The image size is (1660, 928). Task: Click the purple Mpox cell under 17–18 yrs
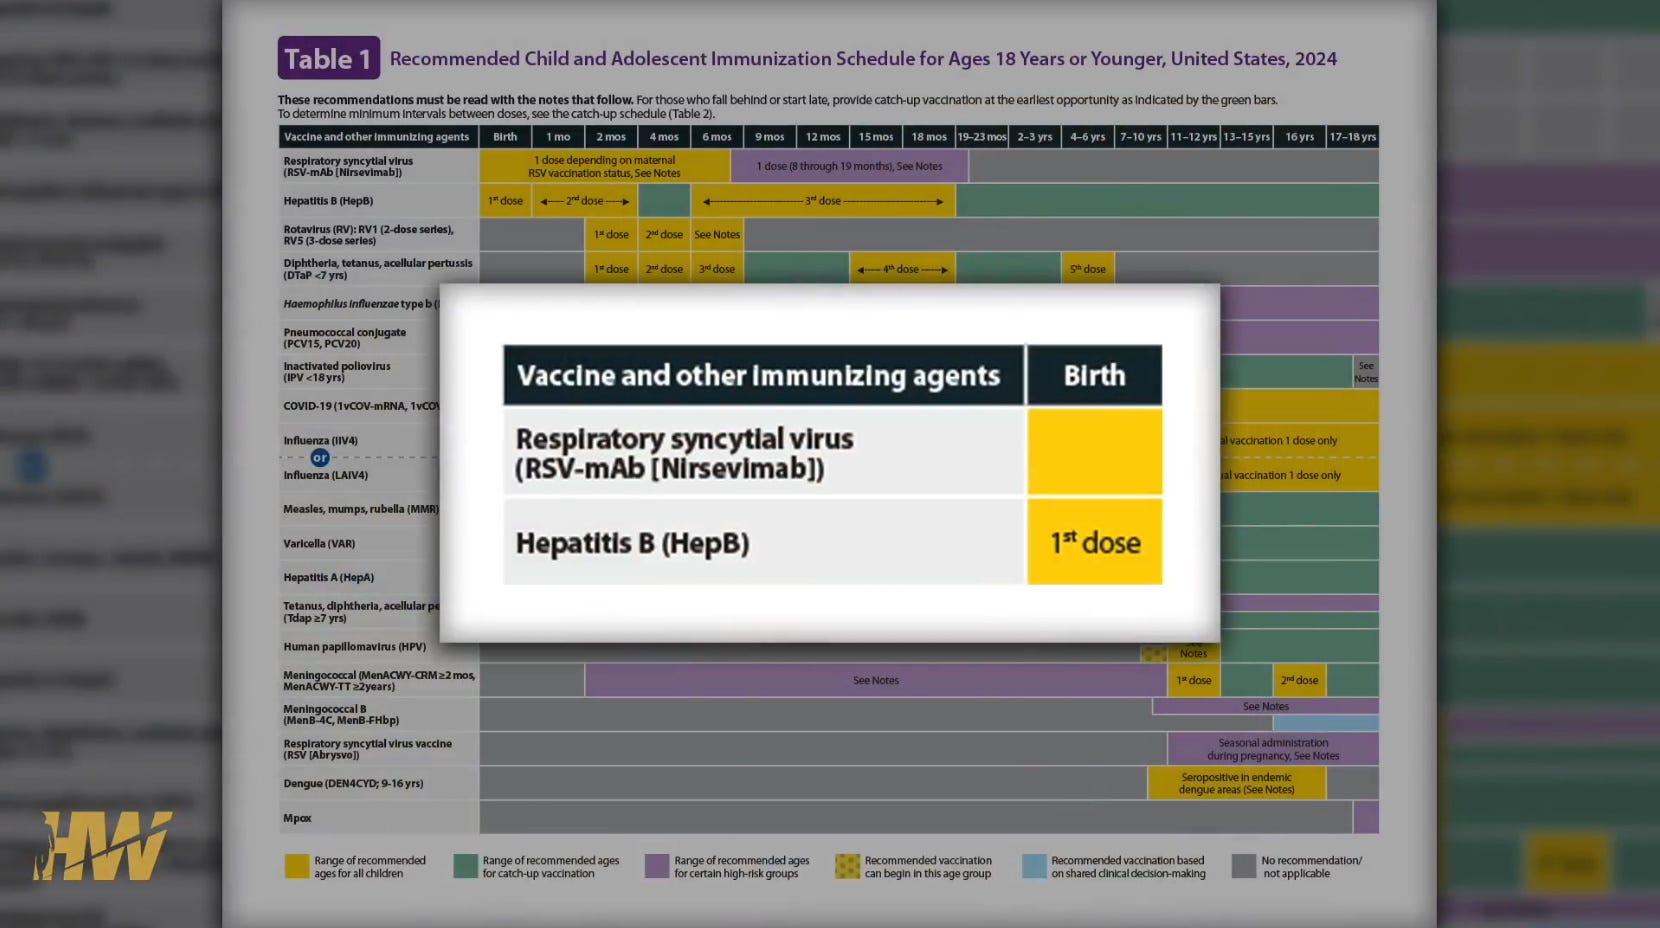(1366, 818)
